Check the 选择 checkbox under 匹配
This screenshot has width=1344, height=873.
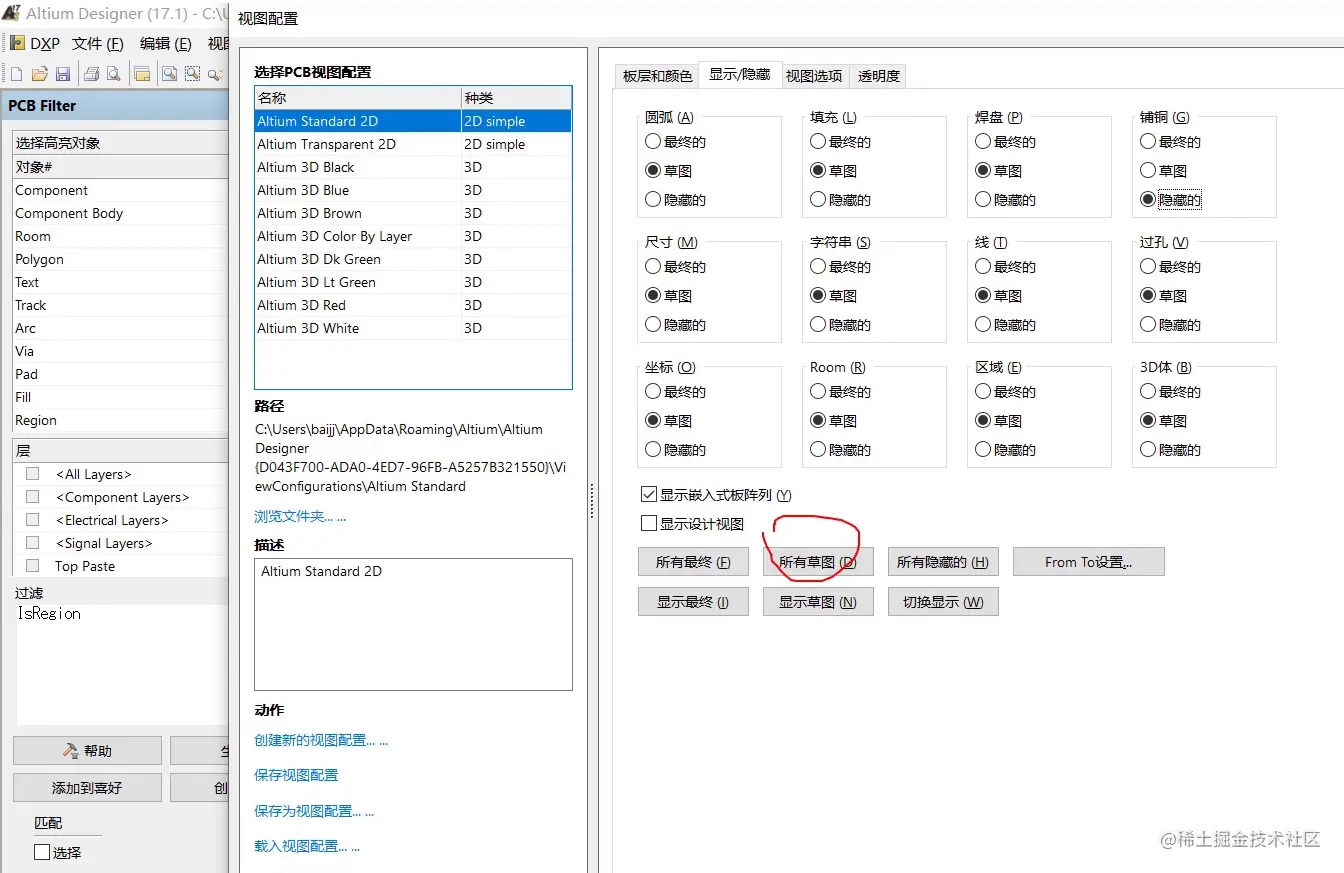(42, 853)
